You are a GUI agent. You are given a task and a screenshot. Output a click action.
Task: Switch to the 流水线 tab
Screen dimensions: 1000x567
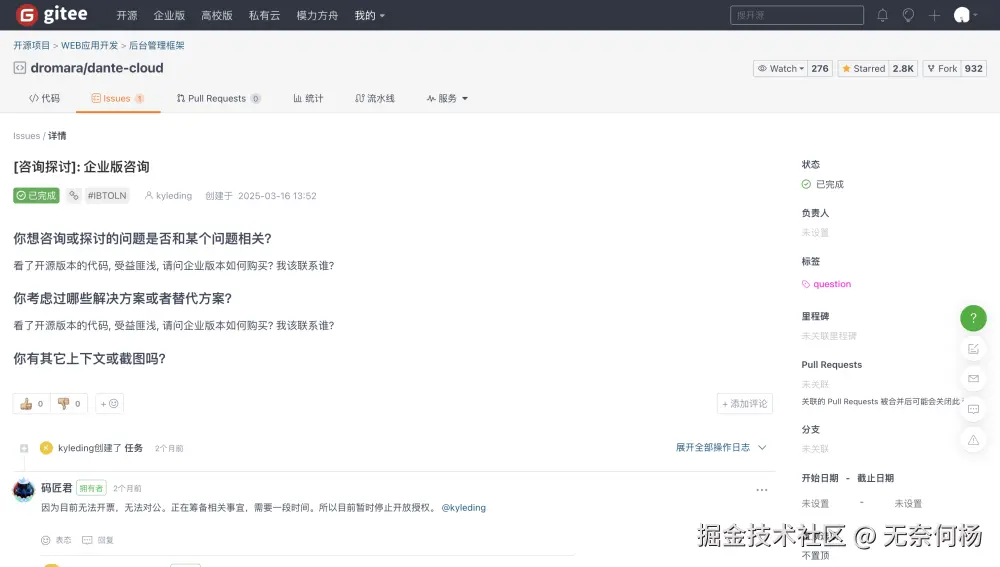pyautogui.click(x=375, y=98)
